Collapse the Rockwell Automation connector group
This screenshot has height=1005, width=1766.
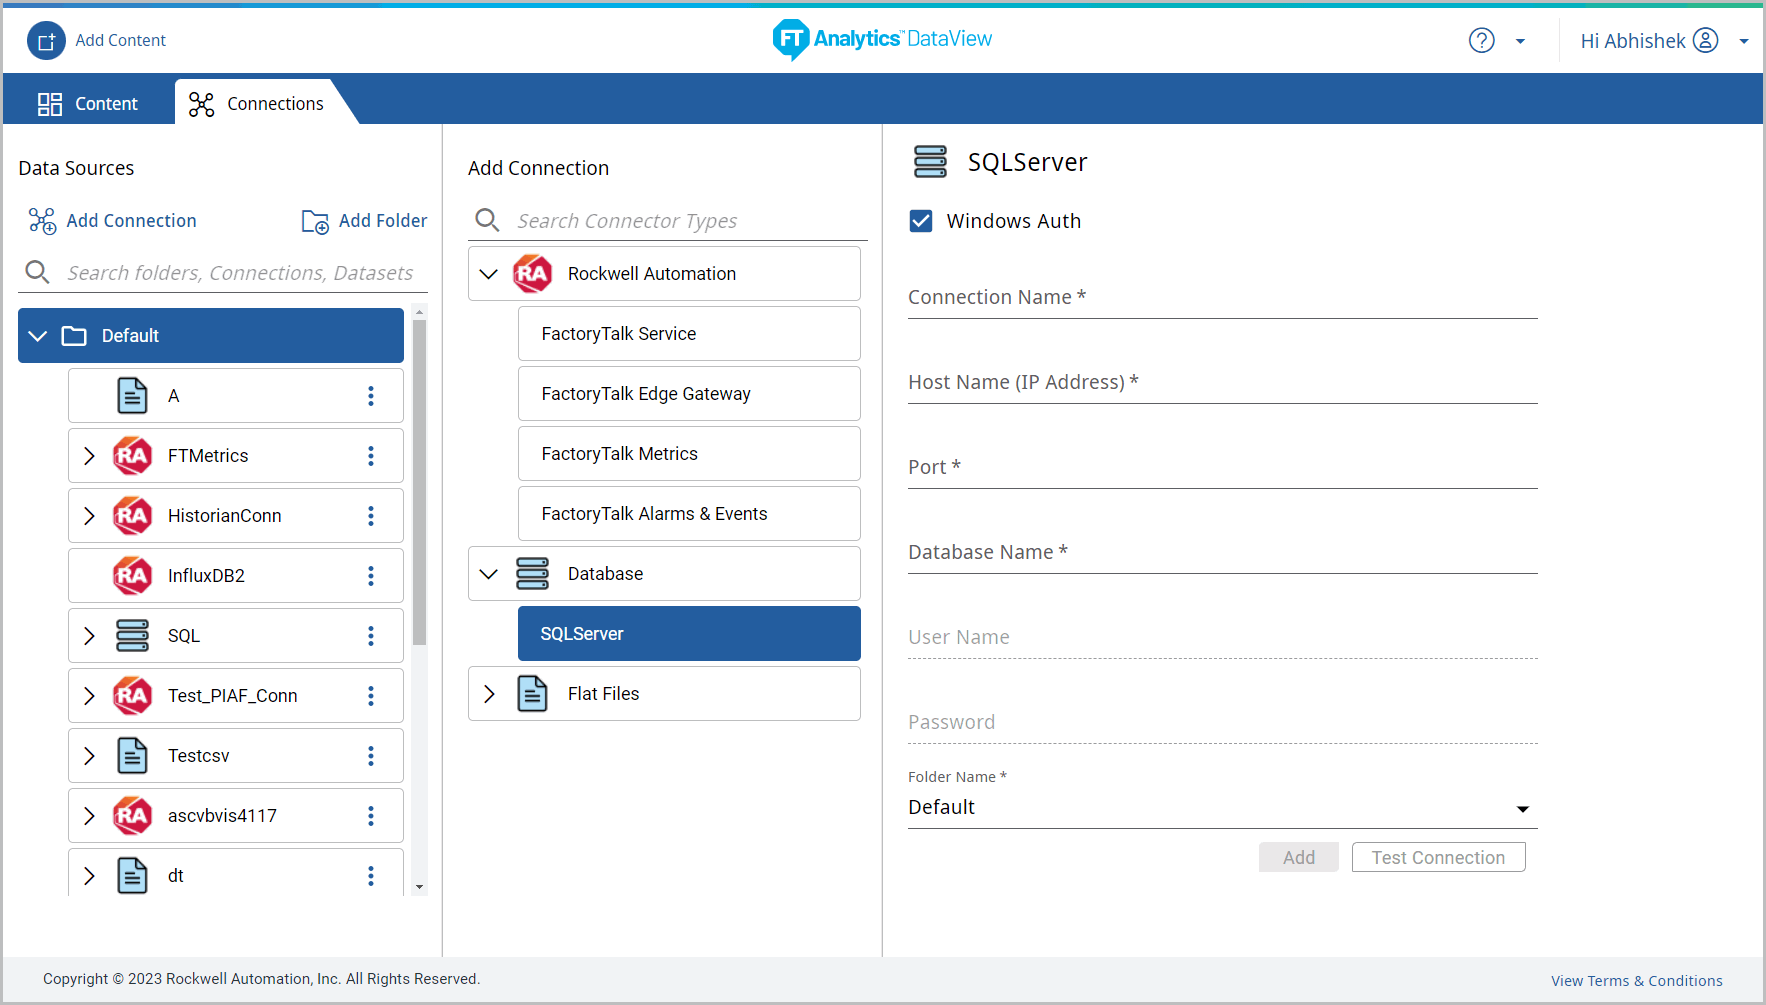point(489,274)
